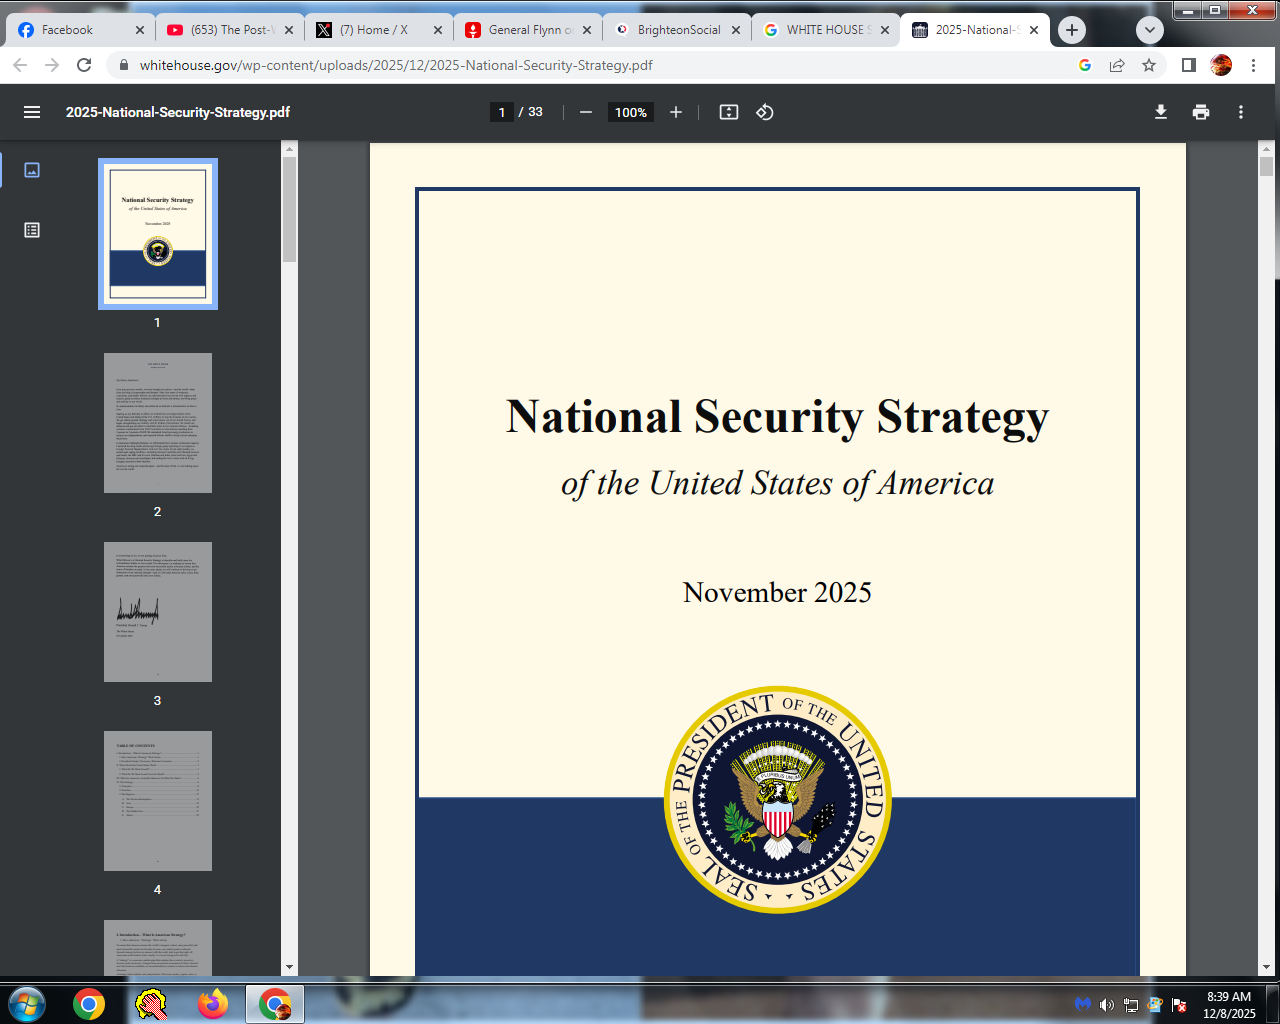This screenshot has width=1280, height=1024.
Task: Print the PDF document
Action: tap(1201, 112)
